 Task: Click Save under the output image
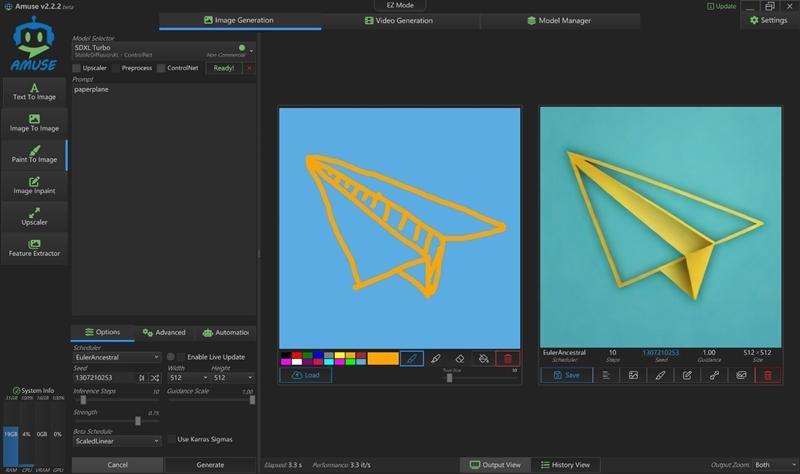pos(566,375)
